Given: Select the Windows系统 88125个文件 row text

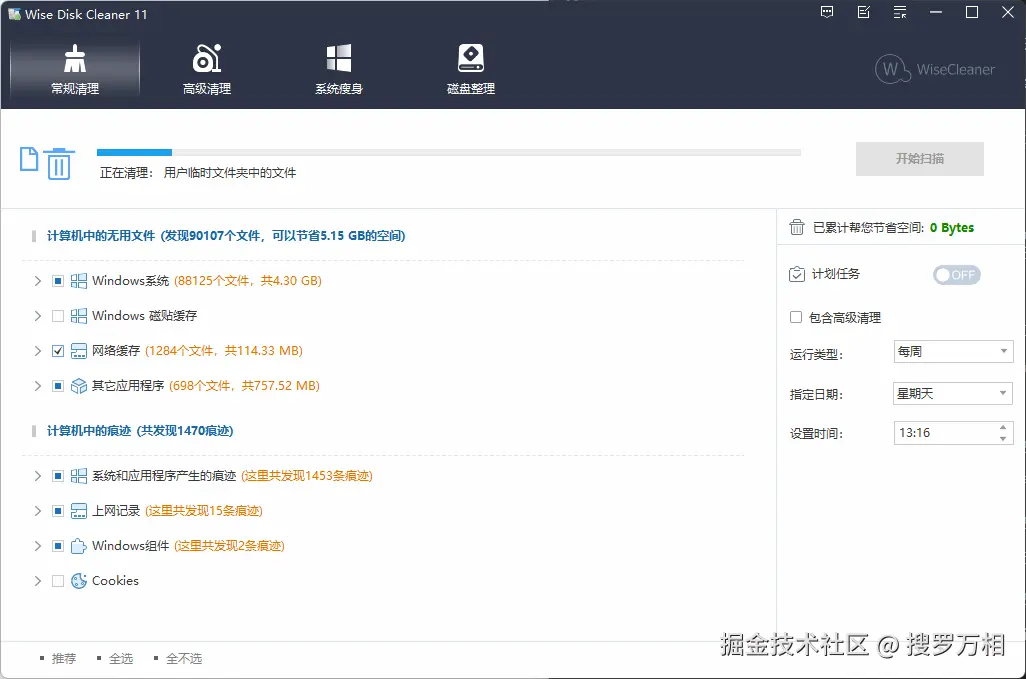Looking at the screenshot, I should click(207, 281).
